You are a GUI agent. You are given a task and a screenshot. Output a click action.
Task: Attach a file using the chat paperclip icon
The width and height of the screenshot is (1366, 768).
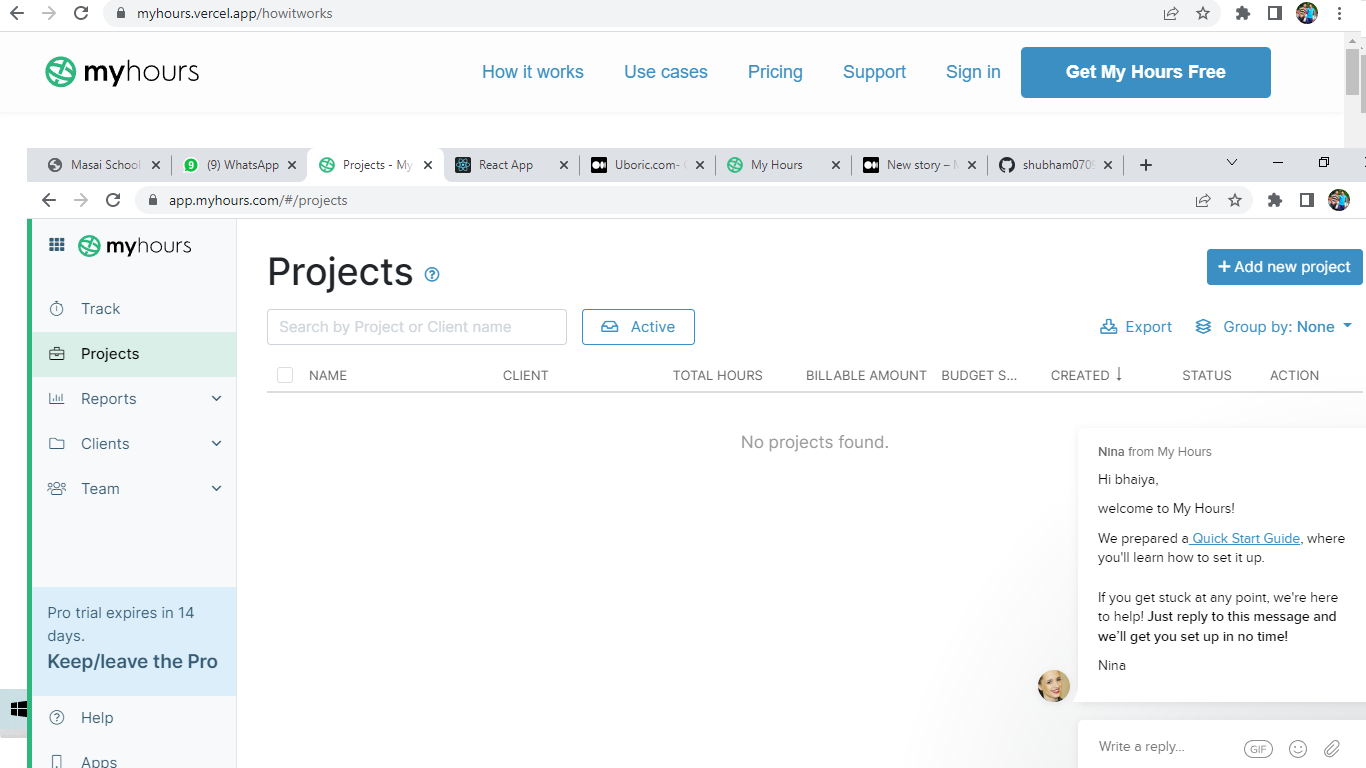tap(1331, 748)
